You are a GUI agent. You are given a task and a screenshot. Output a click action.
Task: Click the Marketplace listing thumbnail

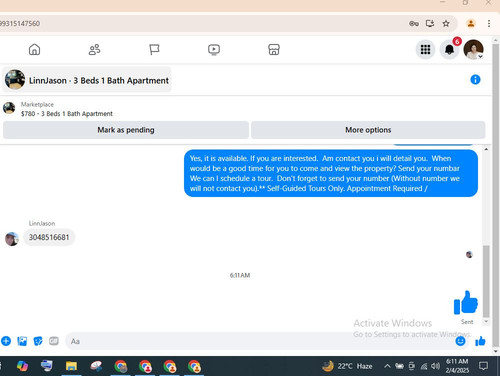(x=9, y=108)
